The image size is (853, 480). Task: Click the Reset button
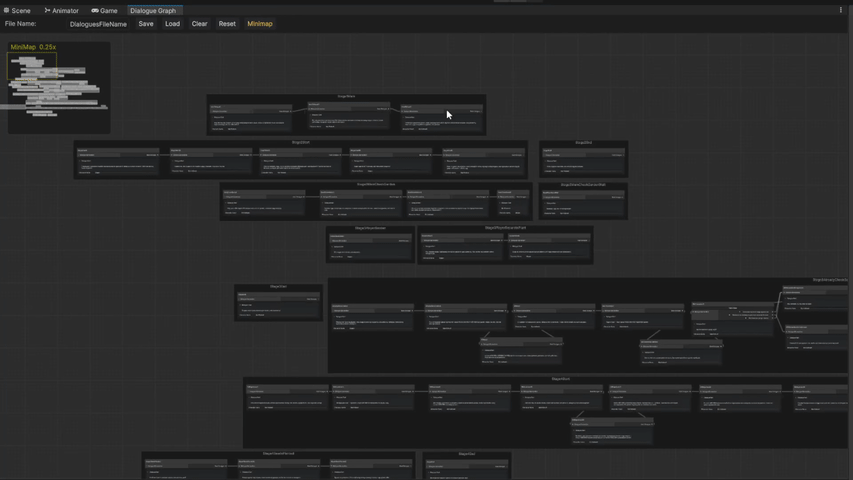tap(227, 24)
